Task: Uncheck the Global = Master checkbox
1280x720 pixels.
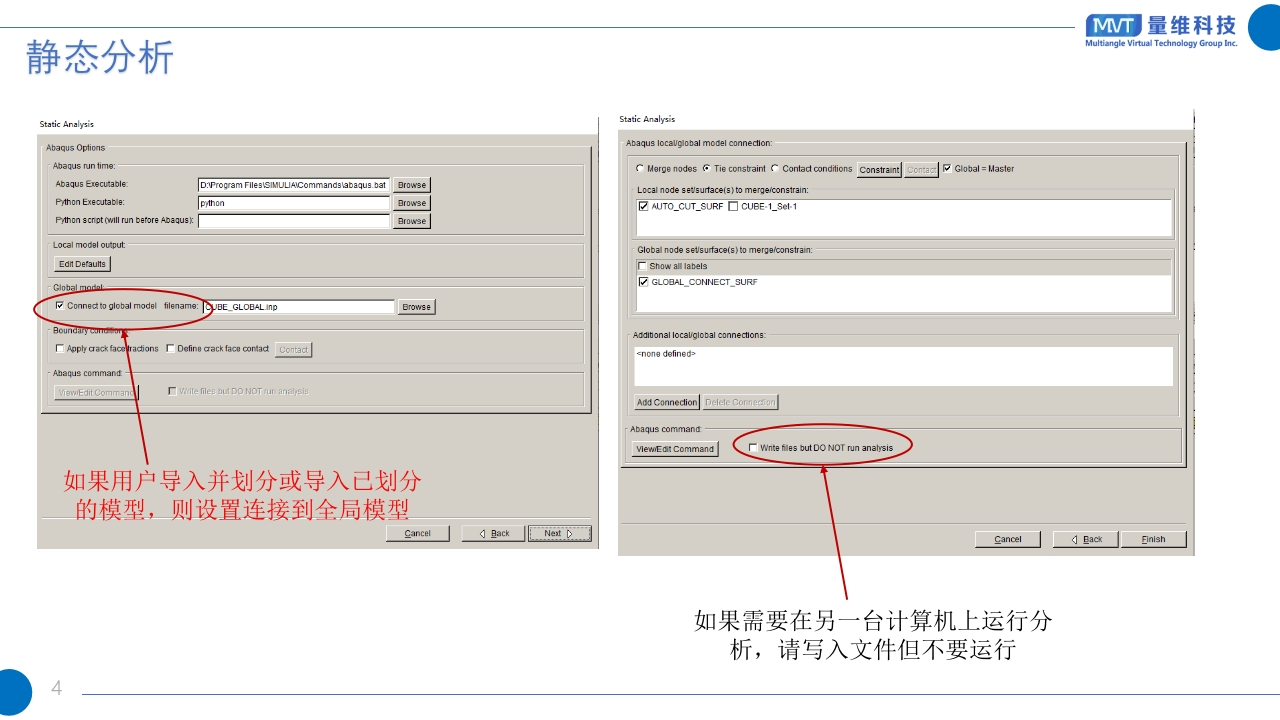Action: point(947,169)
